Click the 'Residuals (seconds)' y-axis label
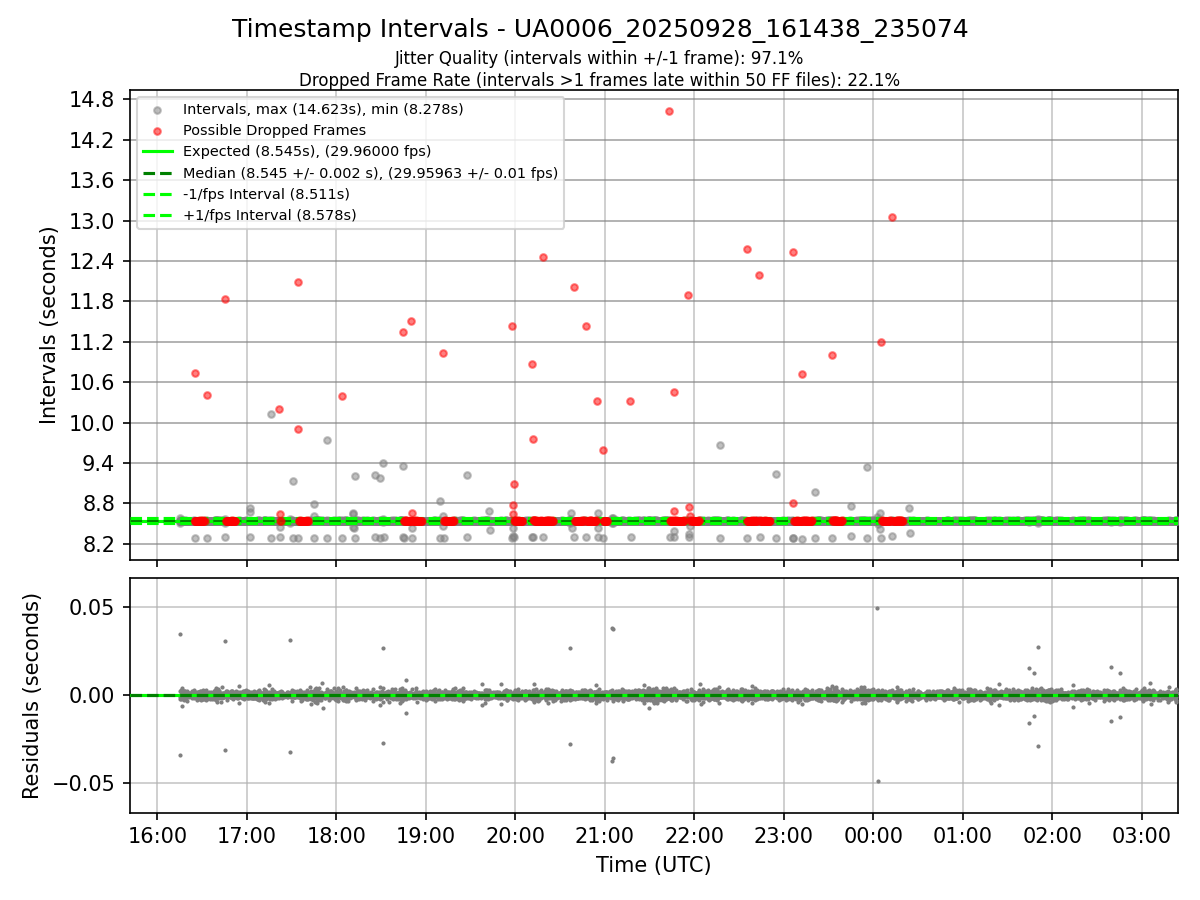The height and width of the screenshot is (900, 1200). click(31, 696)
